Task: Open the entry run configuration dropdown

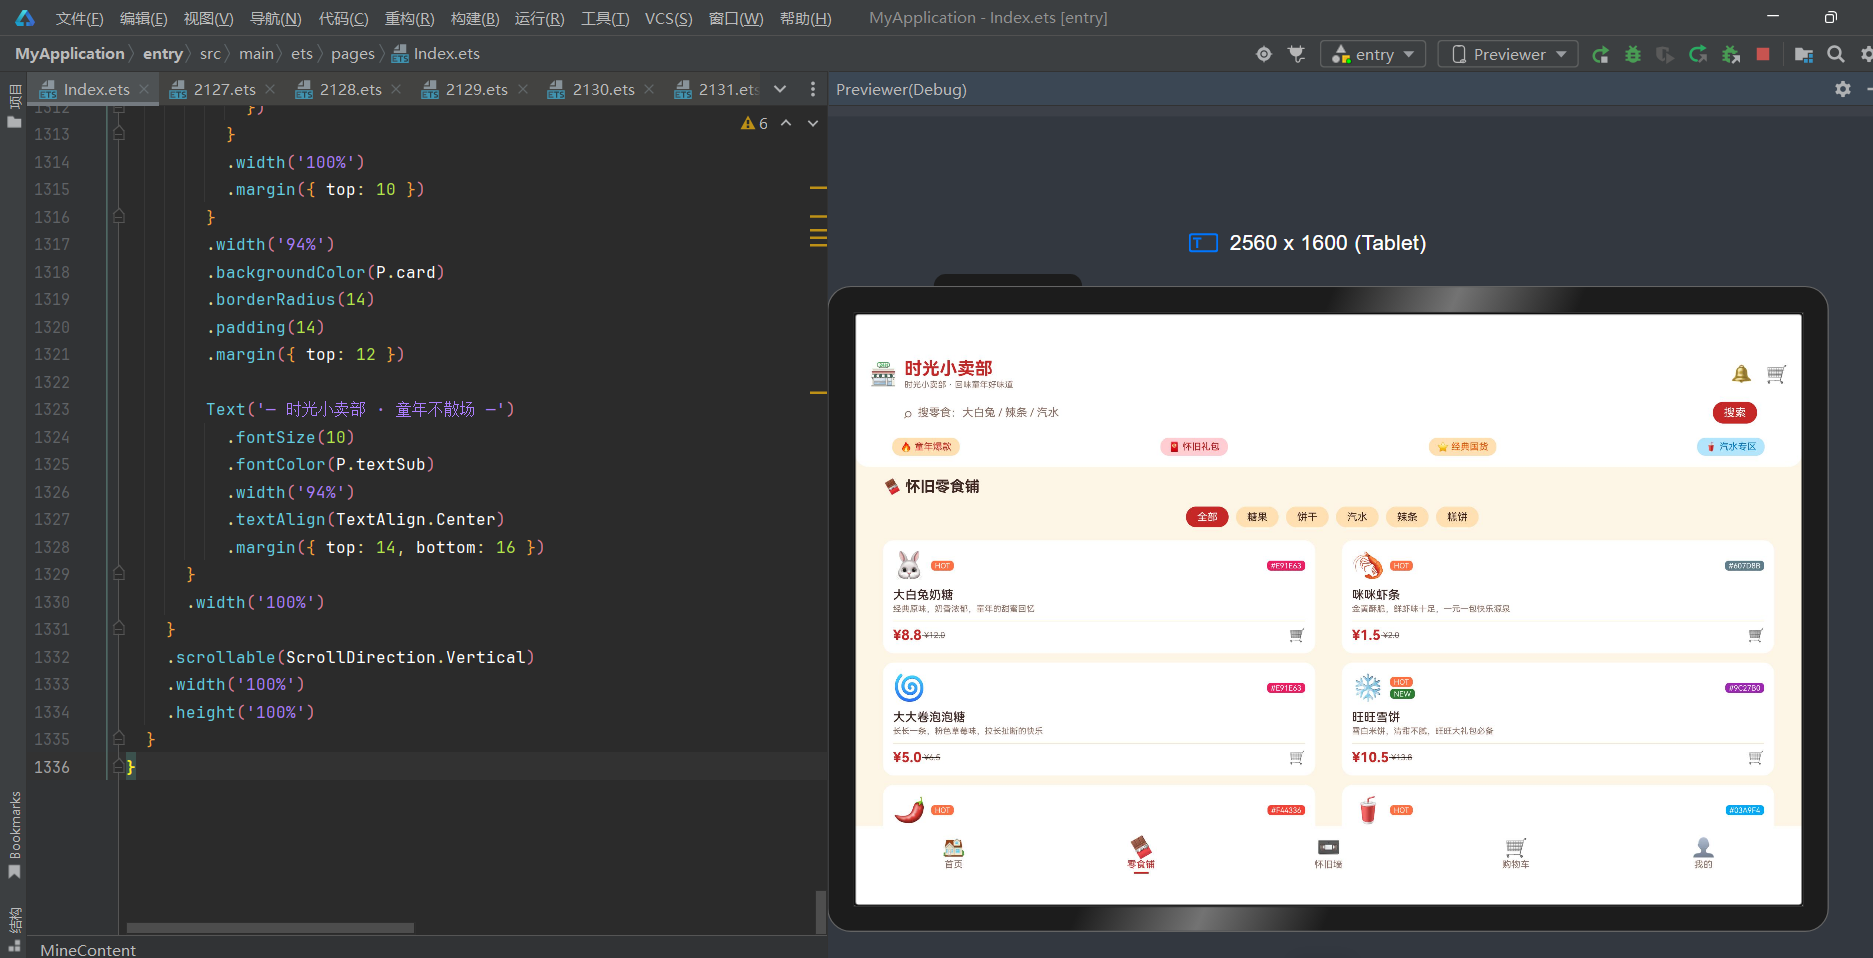Action: [1372, 54]
